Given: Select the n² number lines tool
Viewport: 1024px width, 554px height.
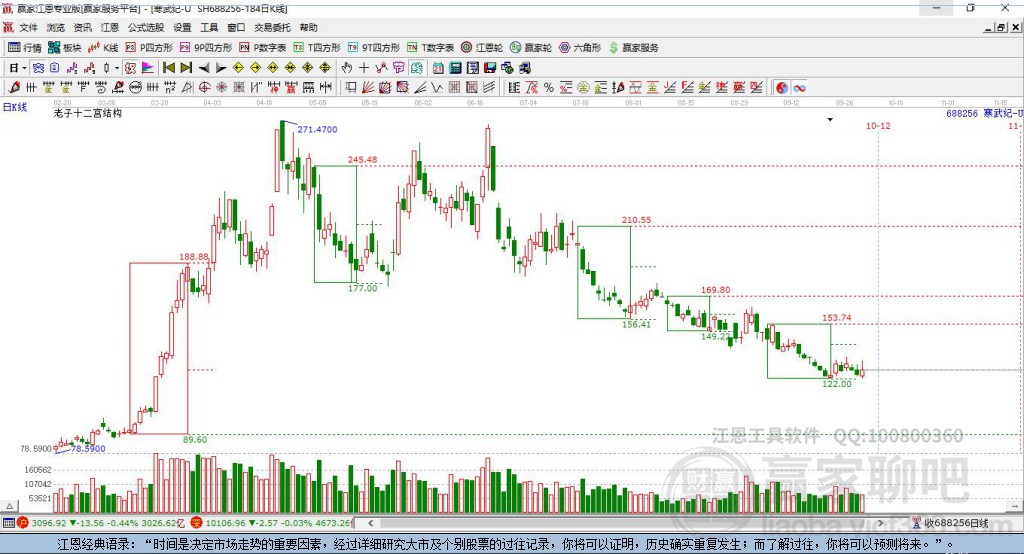Looking at the screenshot, I should coord(170,88).
